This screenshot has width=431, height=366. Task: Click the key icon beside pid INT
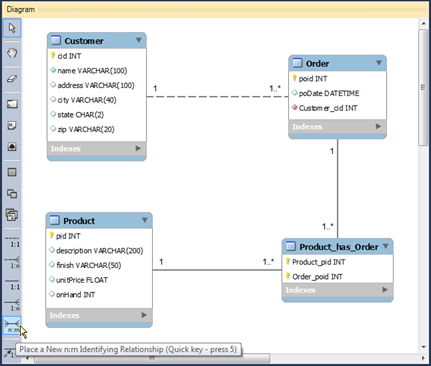pos(51,235)
